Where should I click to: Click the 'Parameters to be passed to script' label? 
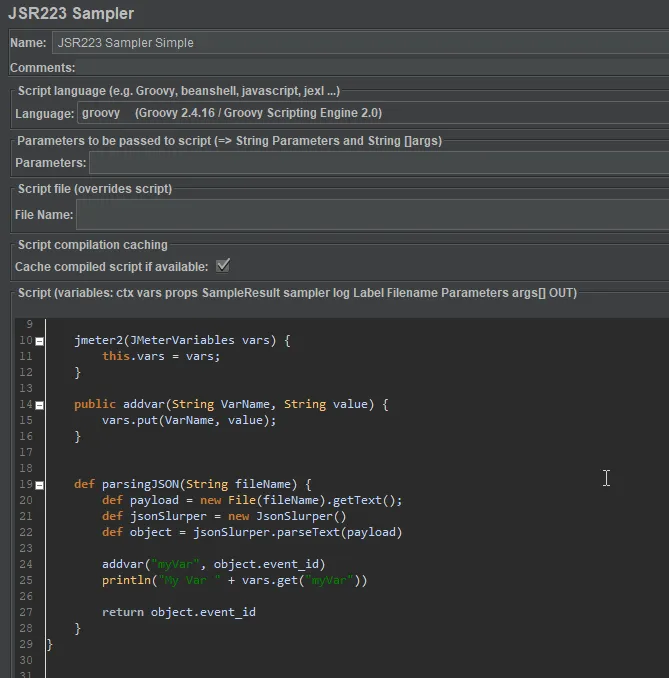point(229,141)
